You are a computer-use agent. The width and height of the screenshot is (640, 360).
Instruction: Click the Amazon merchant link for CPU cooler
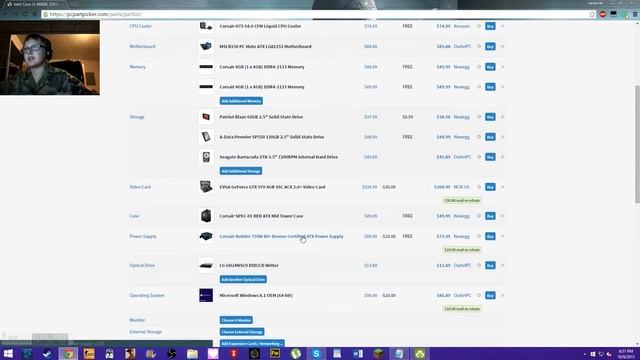pos(462,26)
